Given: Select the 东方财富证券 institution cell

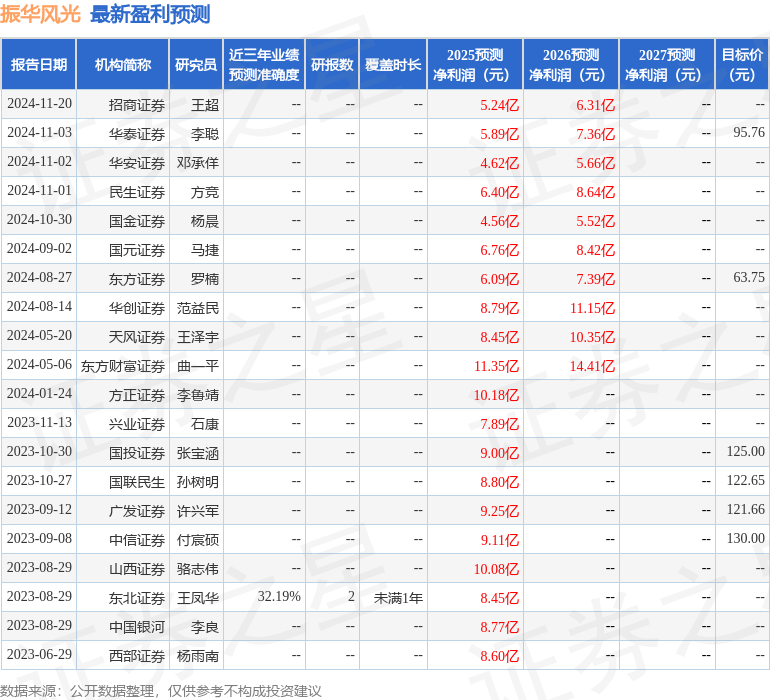Looking at the screenshot, I should (x=123, y=366).
